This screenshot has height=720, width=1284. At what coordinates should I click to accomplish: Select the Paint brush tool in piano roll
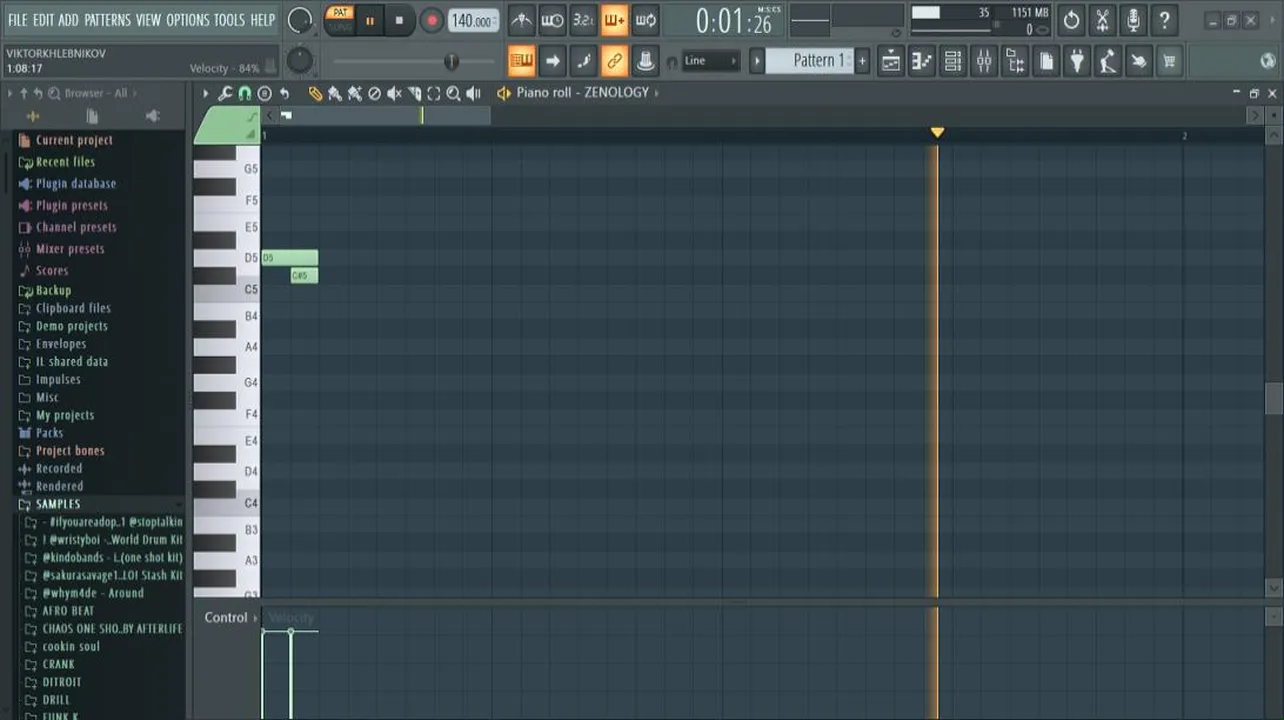335,93
